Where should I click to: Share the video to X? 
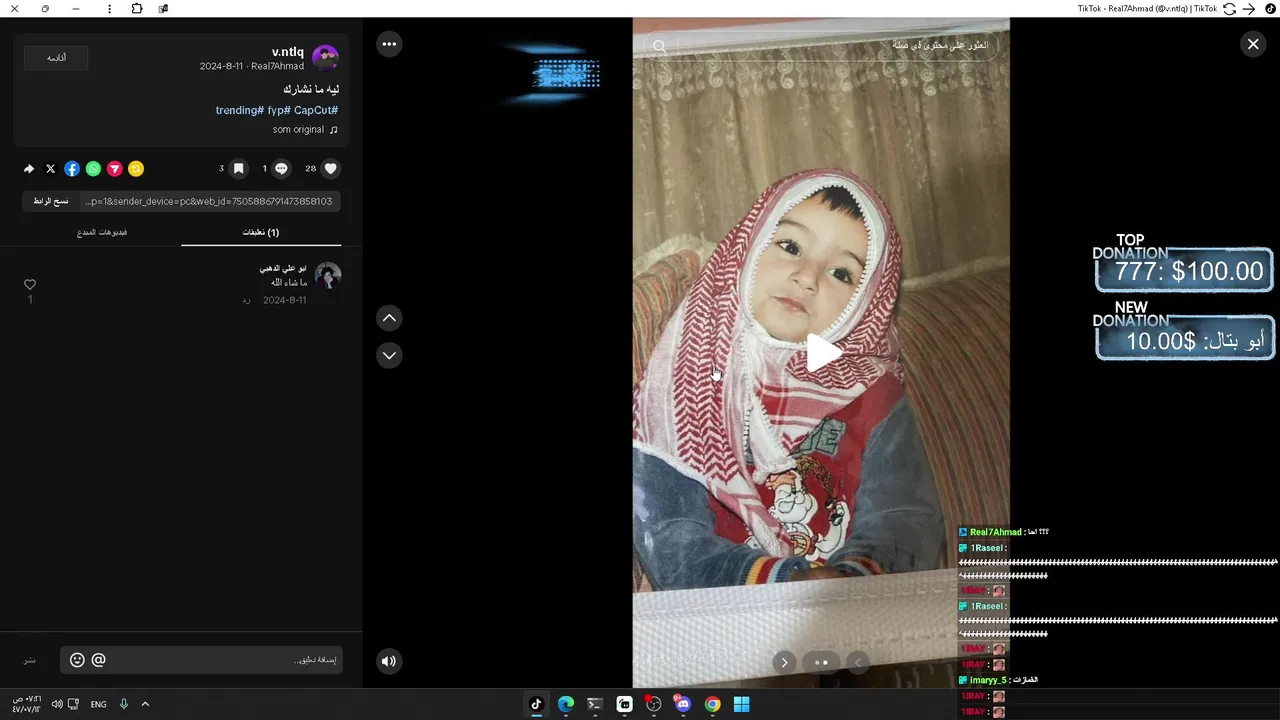point(50,169)
